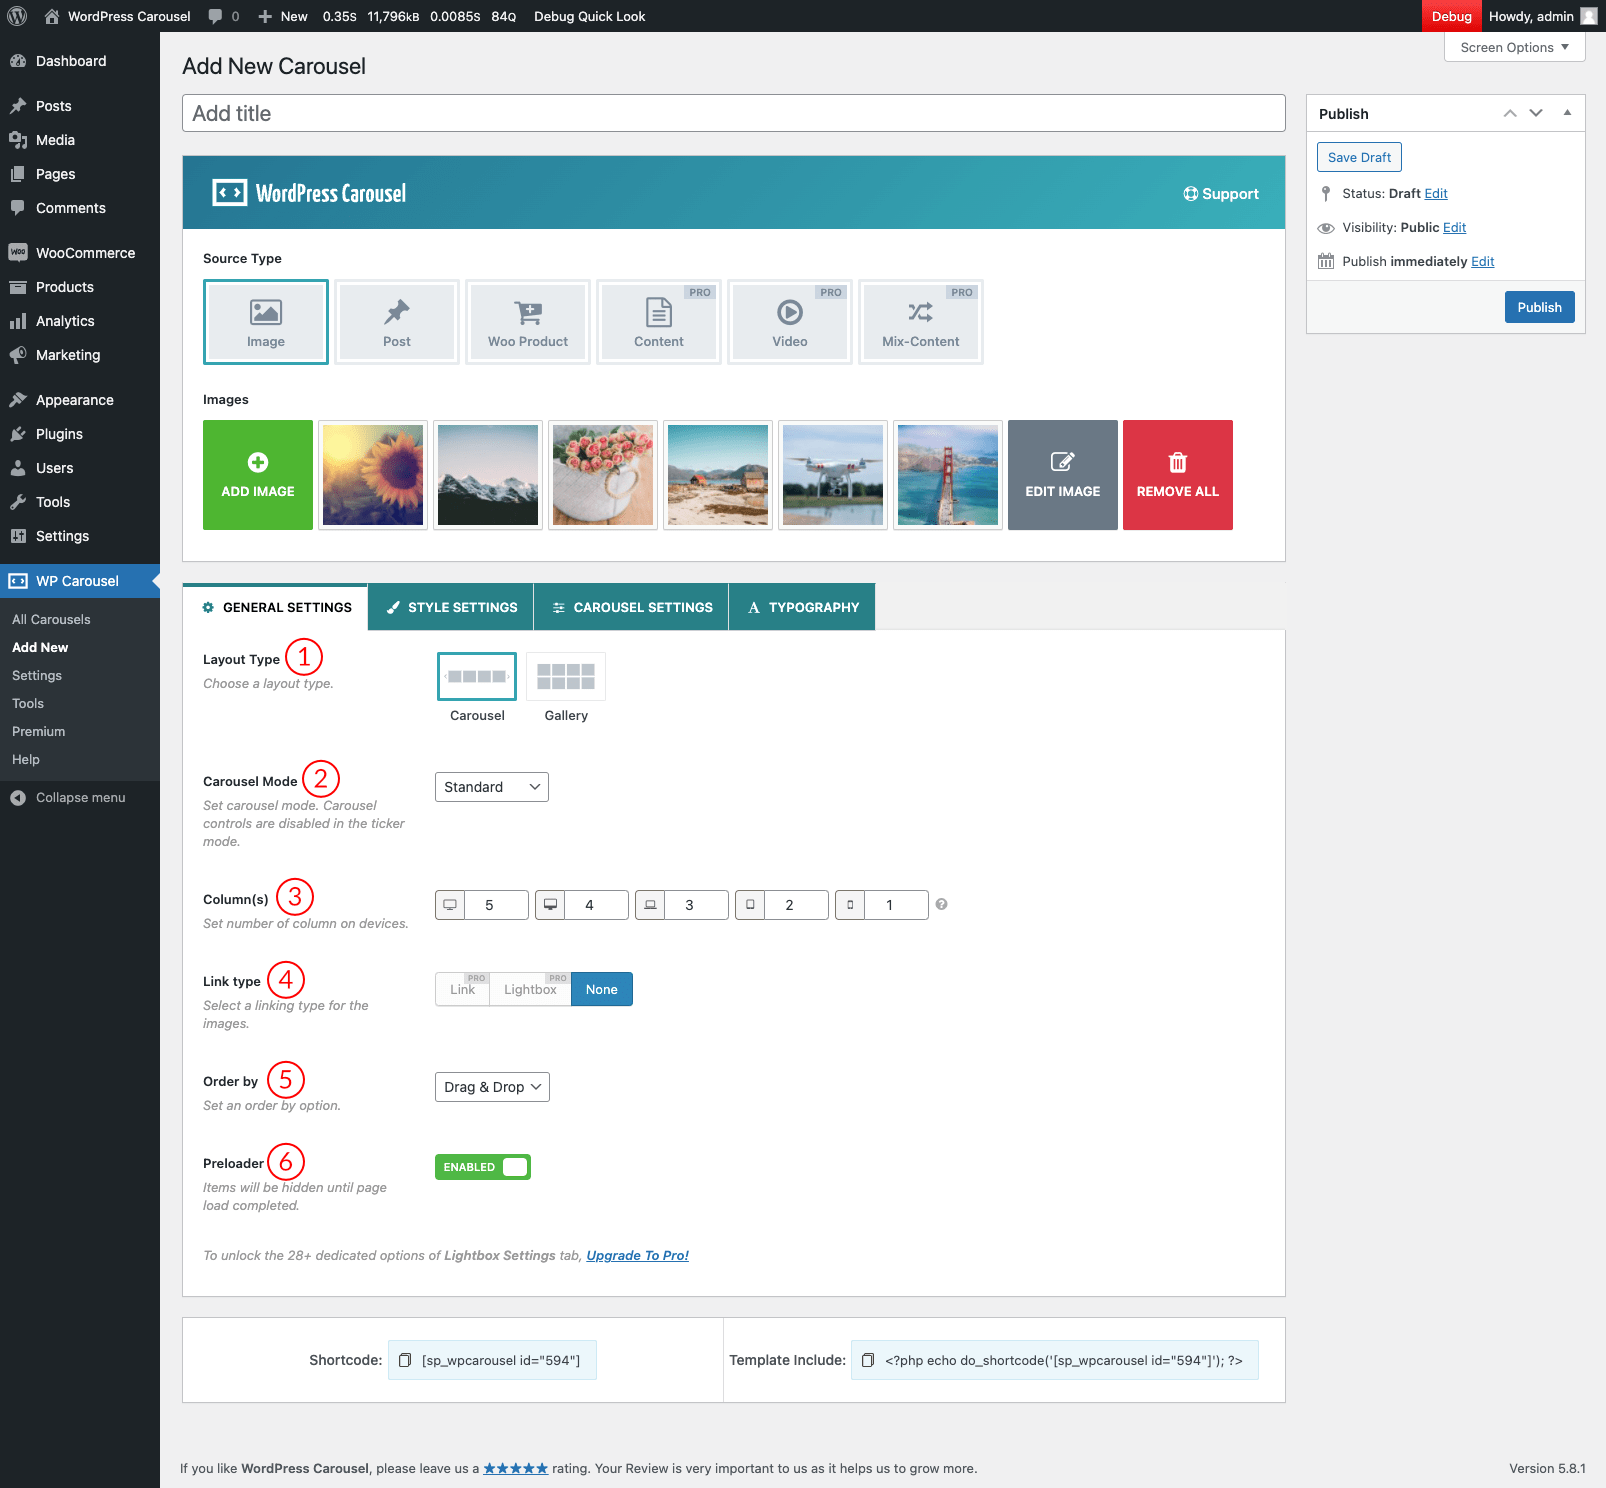Open the Order by Drag & Drop dropdown
This screenshot has height=1488, width=1606.
pyautogui.click(x=492, y=1087)
